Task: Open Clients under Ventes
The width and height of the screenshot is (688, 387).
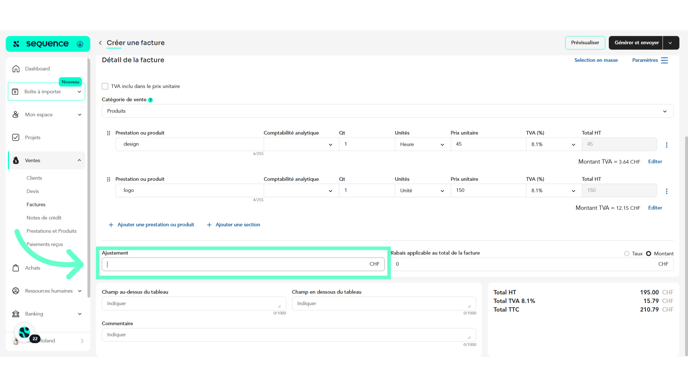Action: click(x=34, y=178)
